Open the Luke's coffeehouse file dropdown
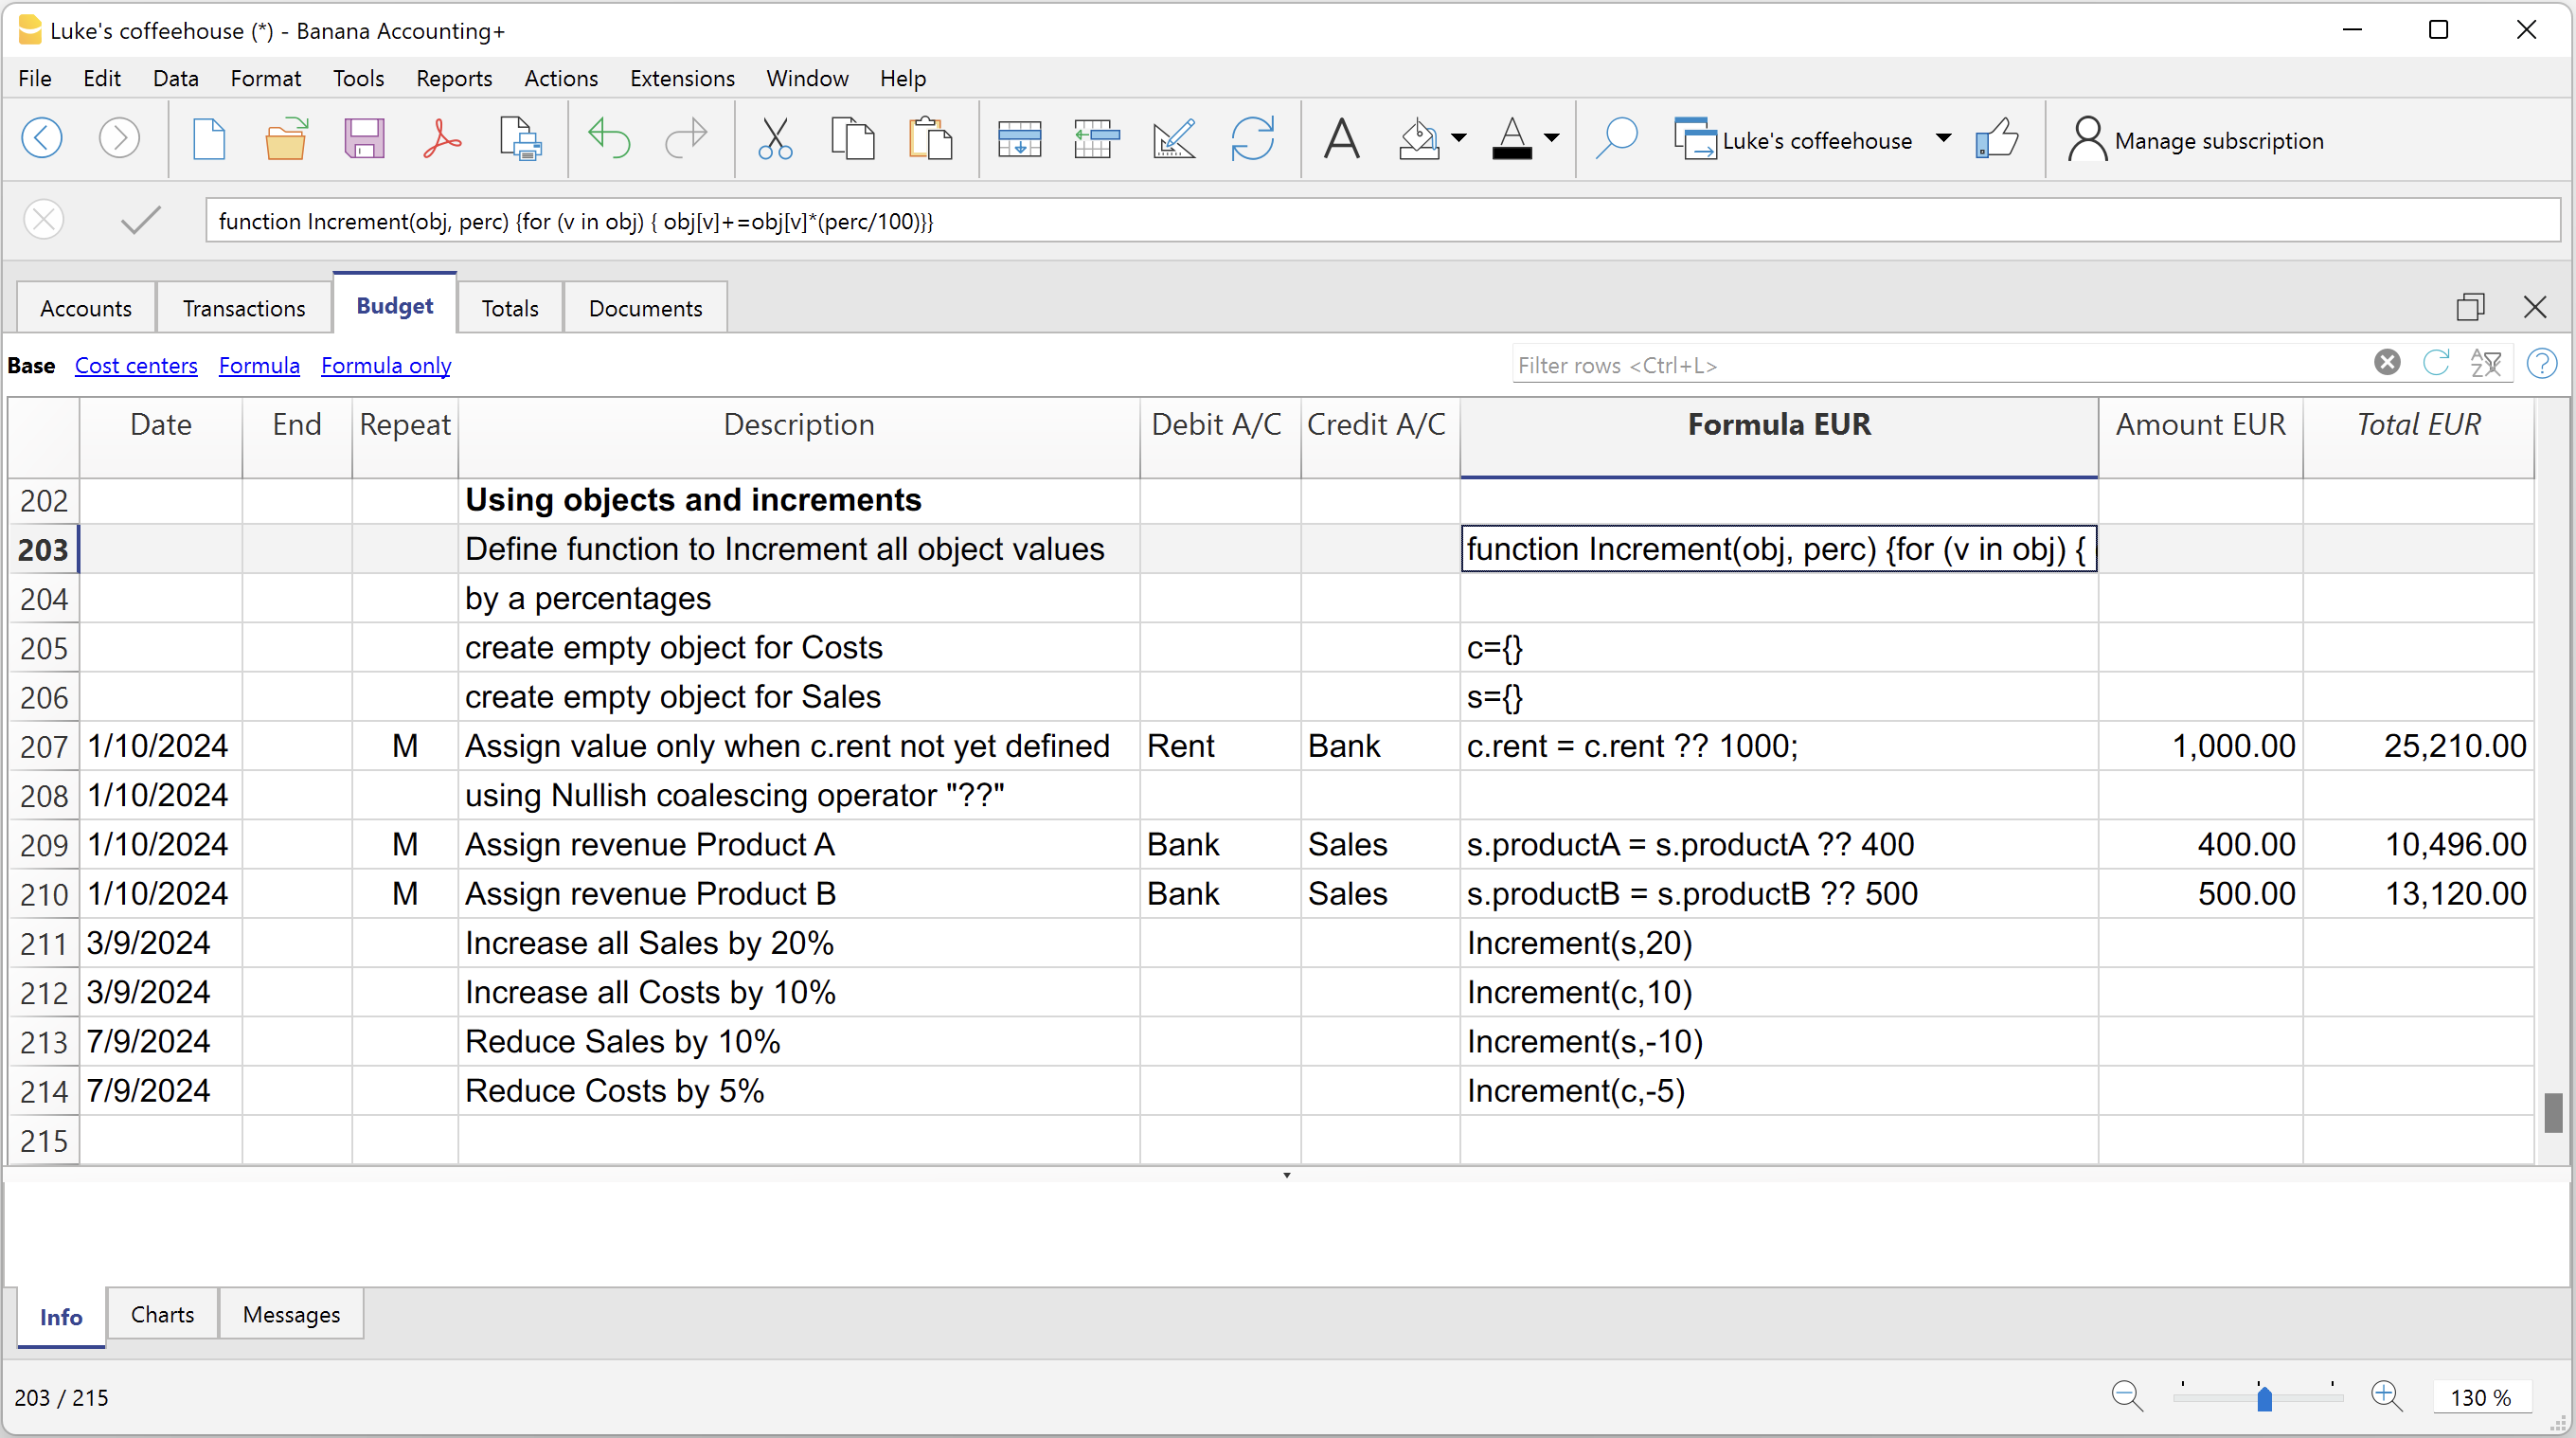Image resolution: width=2576 pixels, height=1438 pixels. (x=1944, y=139)
